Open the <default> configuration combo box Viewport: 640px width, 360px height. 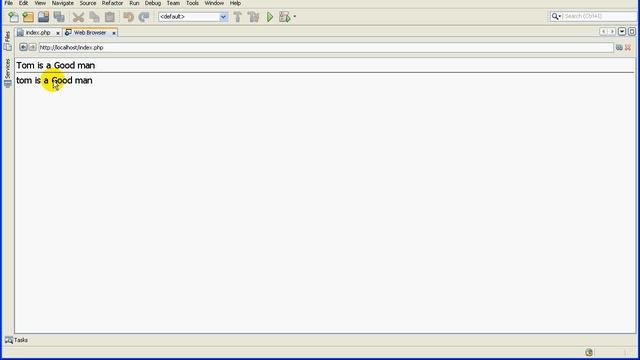pos(193,17)
